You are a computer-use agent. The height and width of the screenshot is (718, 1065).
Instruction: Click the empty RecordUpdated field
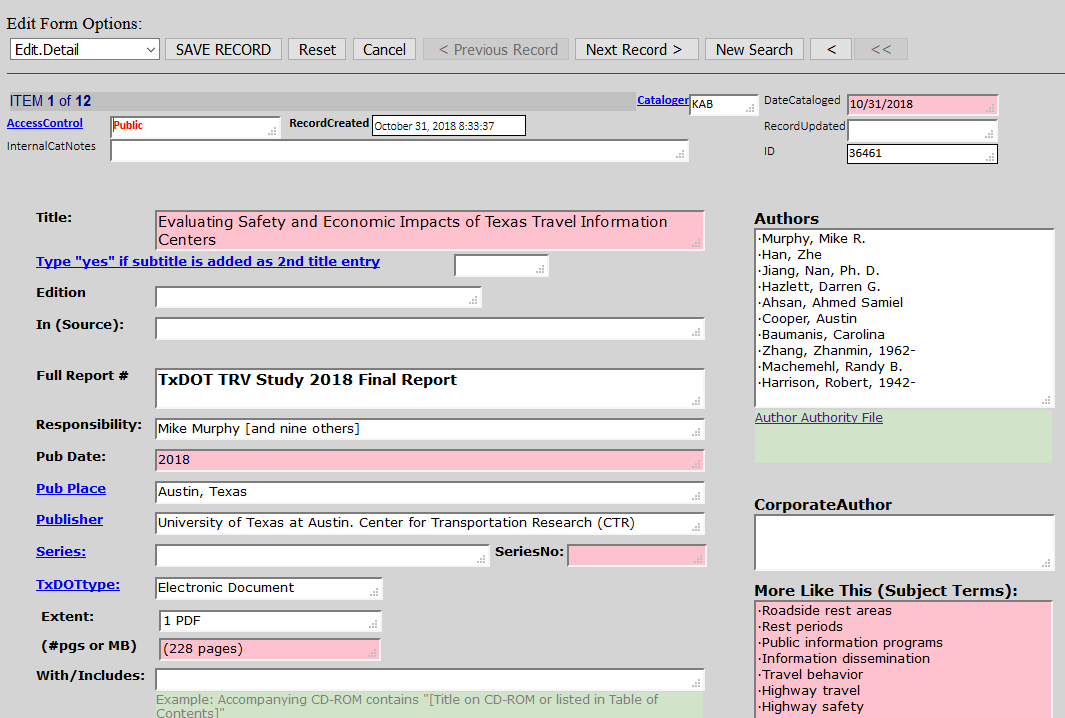coord(922,130)
